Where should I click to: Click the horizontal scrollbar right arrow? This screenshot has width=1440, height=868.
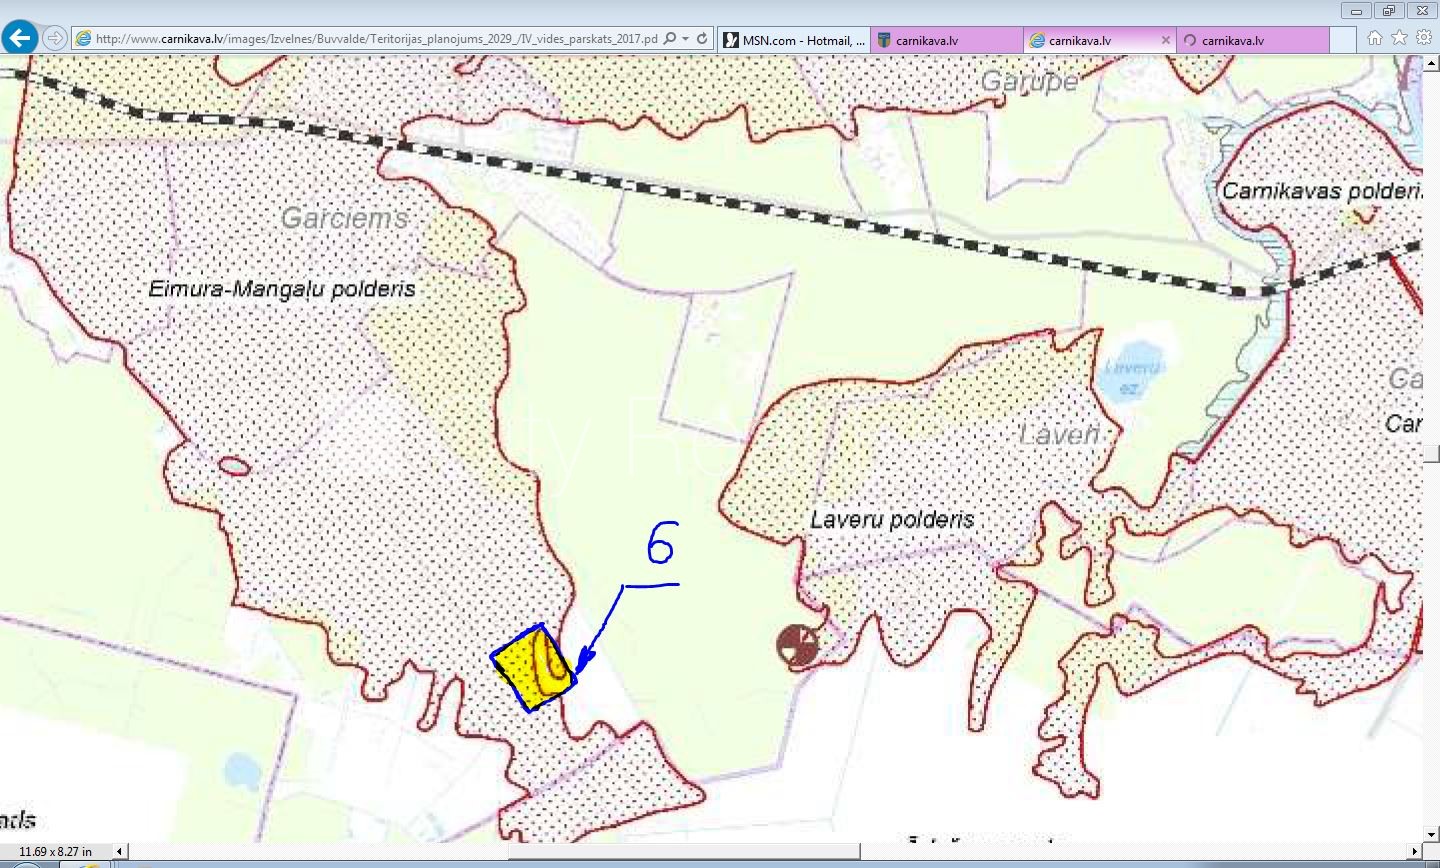(x=1415, y=852)
